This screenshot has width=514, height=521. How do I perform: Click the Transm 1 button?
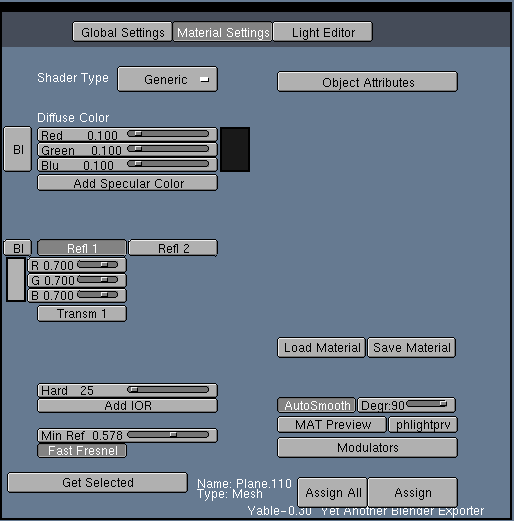(82, 313)
